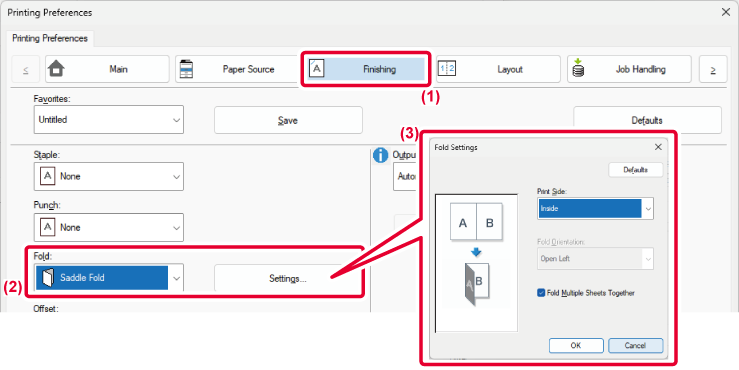Screen dimensions: 739x370
Task: Click the Layout tab's page-order icon
Action: 447,69
